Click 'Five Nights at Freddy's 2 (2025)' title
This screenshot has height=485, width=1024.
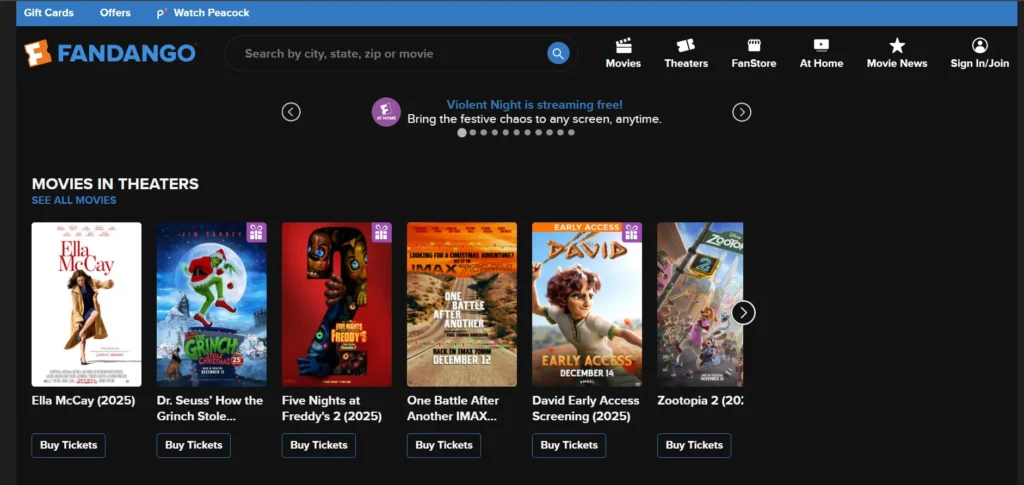pos(332,409)
